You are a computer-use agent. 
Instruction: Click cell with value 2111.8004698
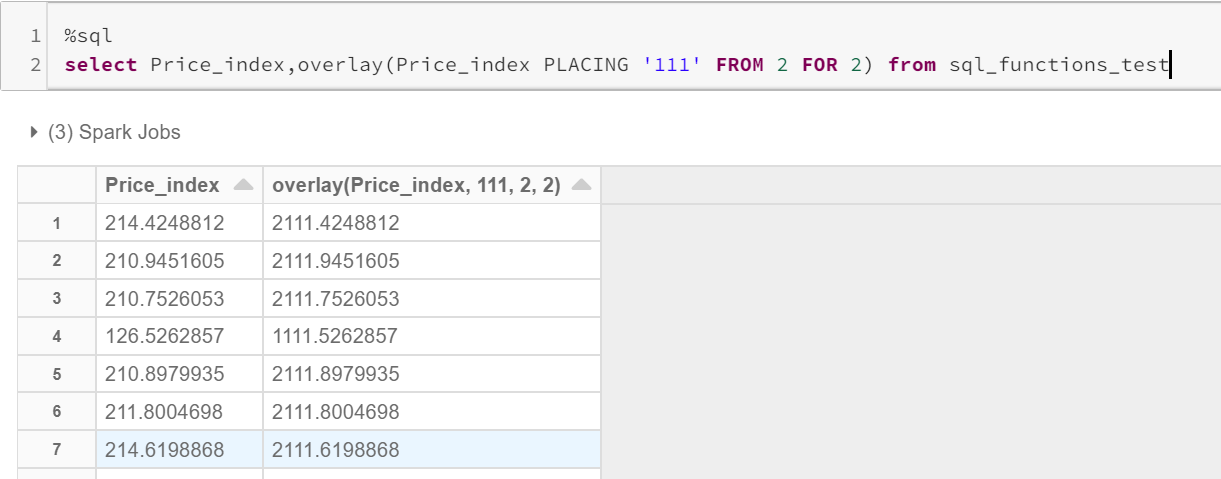point(335,412)
